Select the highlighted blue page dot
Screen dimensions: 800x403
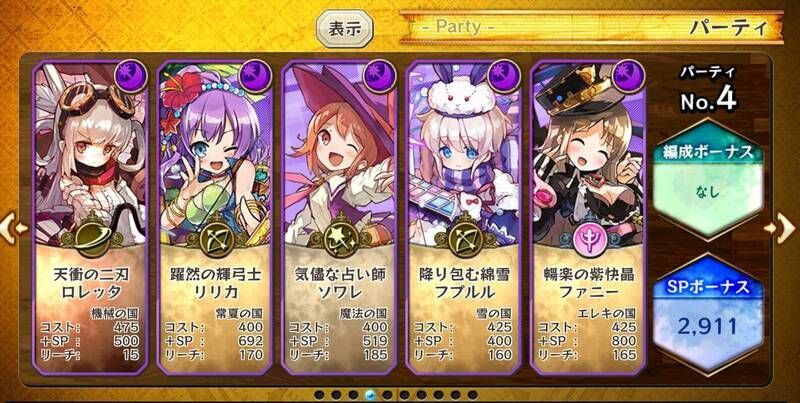(370, 395)
